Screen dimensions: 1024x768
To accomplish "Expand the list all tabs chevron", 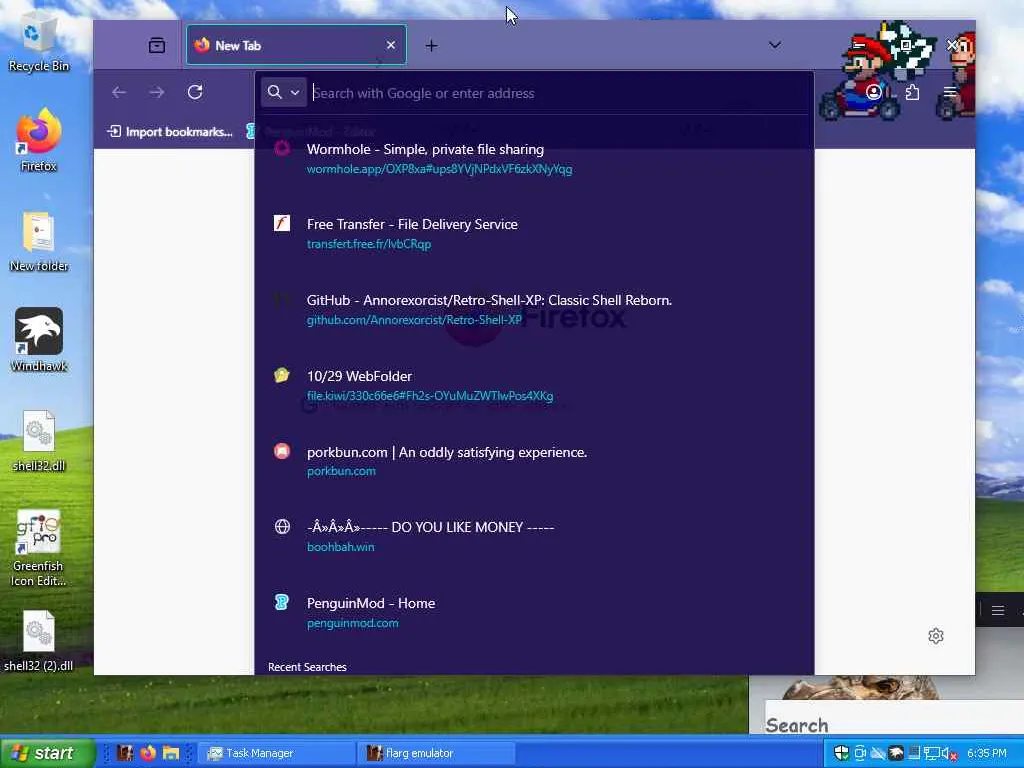I will [775, 45].
